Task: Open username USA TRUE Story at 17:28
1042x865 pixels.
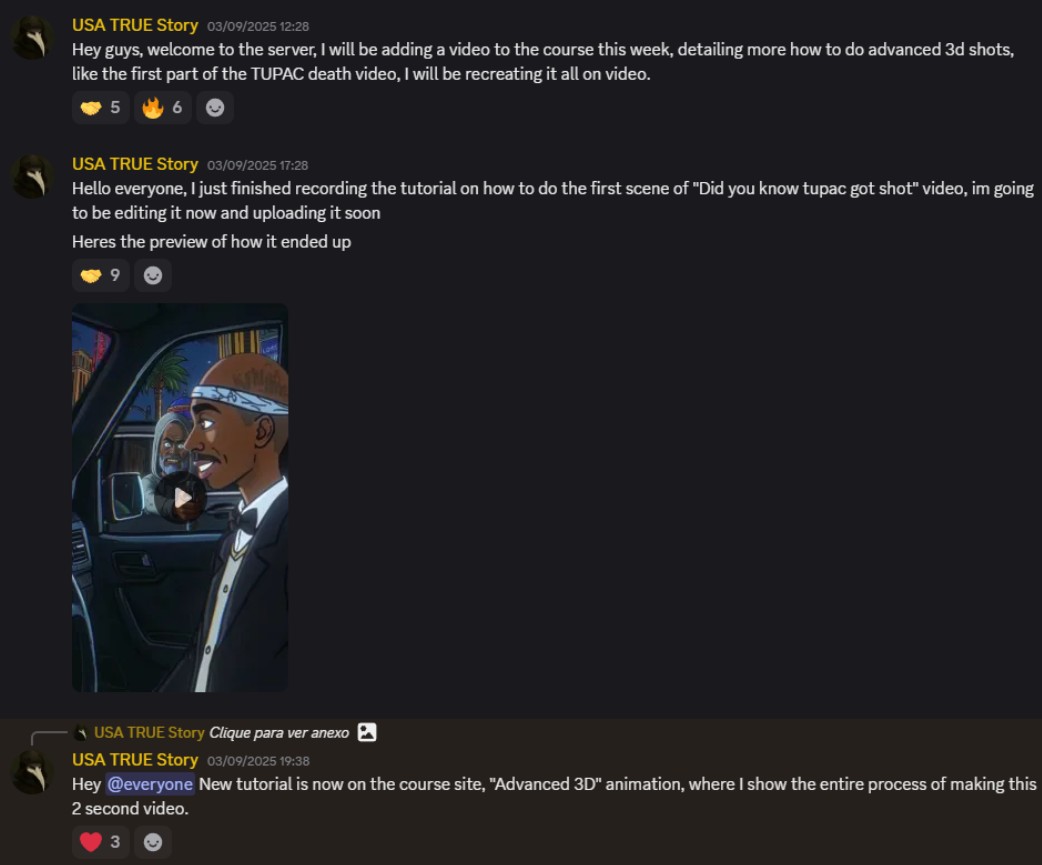Action: 135,164
